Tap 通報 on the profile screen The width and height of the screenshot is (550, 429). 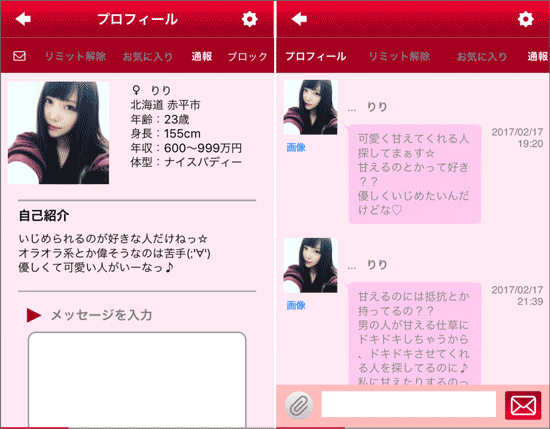[202, 56]
